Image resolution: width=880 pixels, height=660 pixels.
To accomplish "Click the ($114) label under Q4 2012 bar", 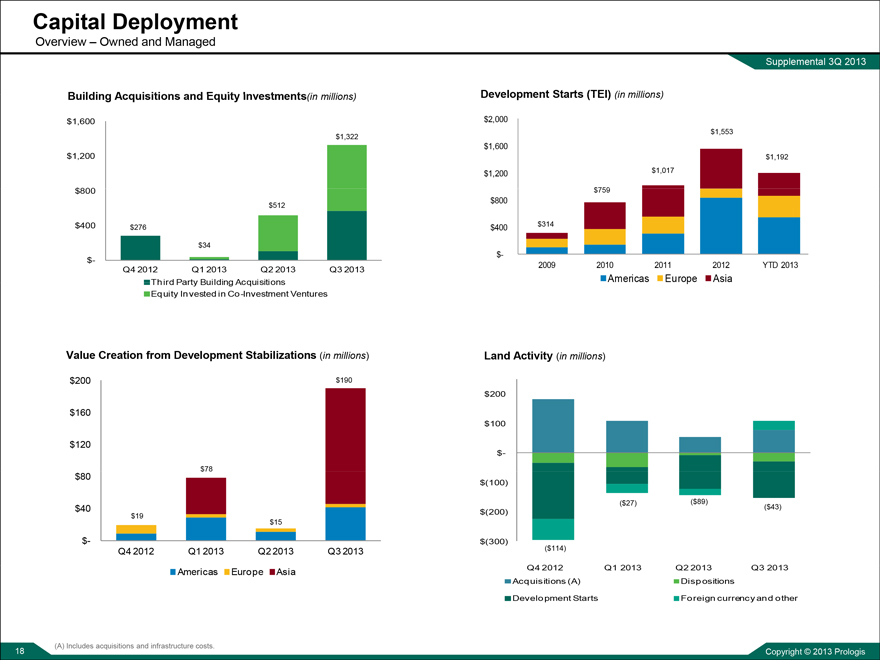I will point(555,548).
